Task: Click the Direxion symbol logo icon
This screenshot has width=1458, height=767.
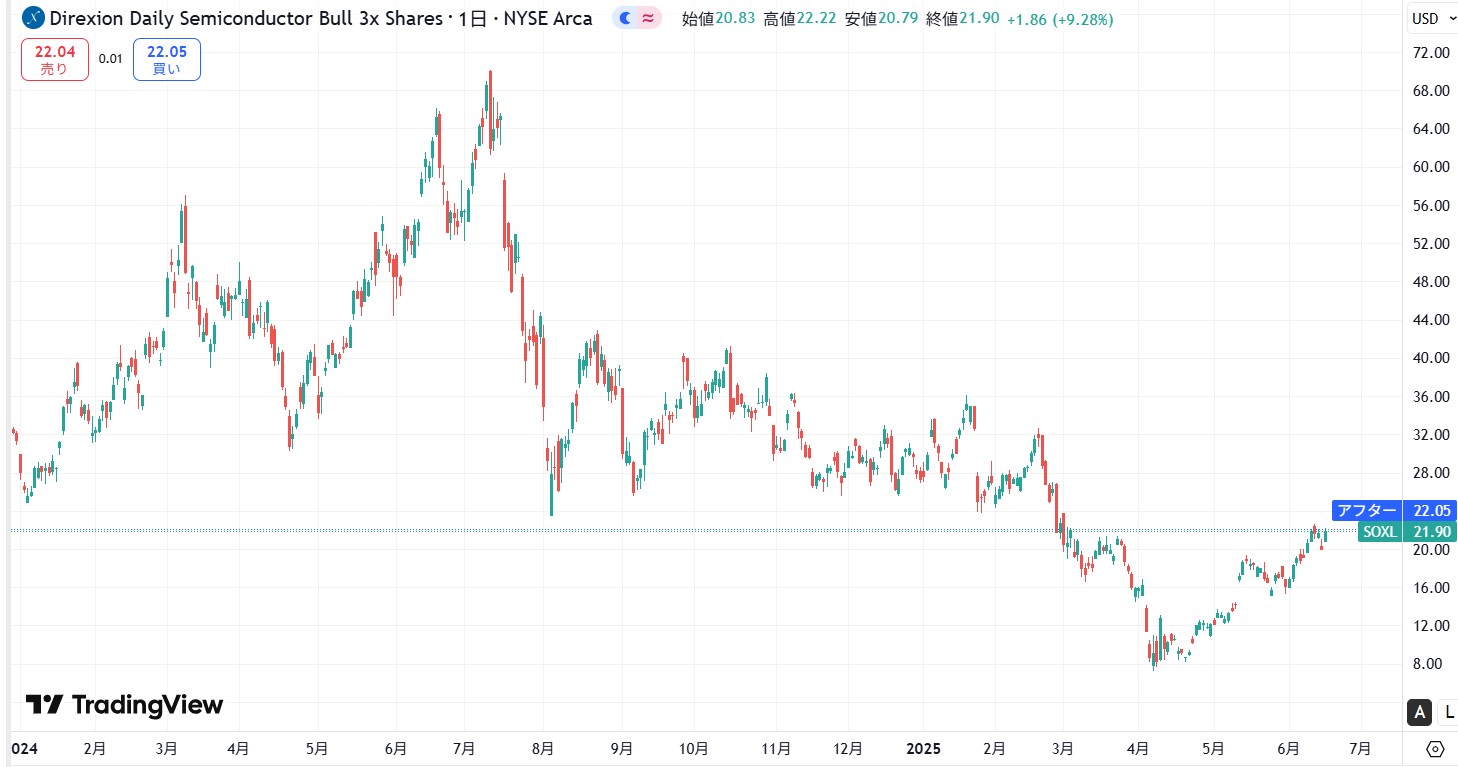Action: [x=33, y=18]
